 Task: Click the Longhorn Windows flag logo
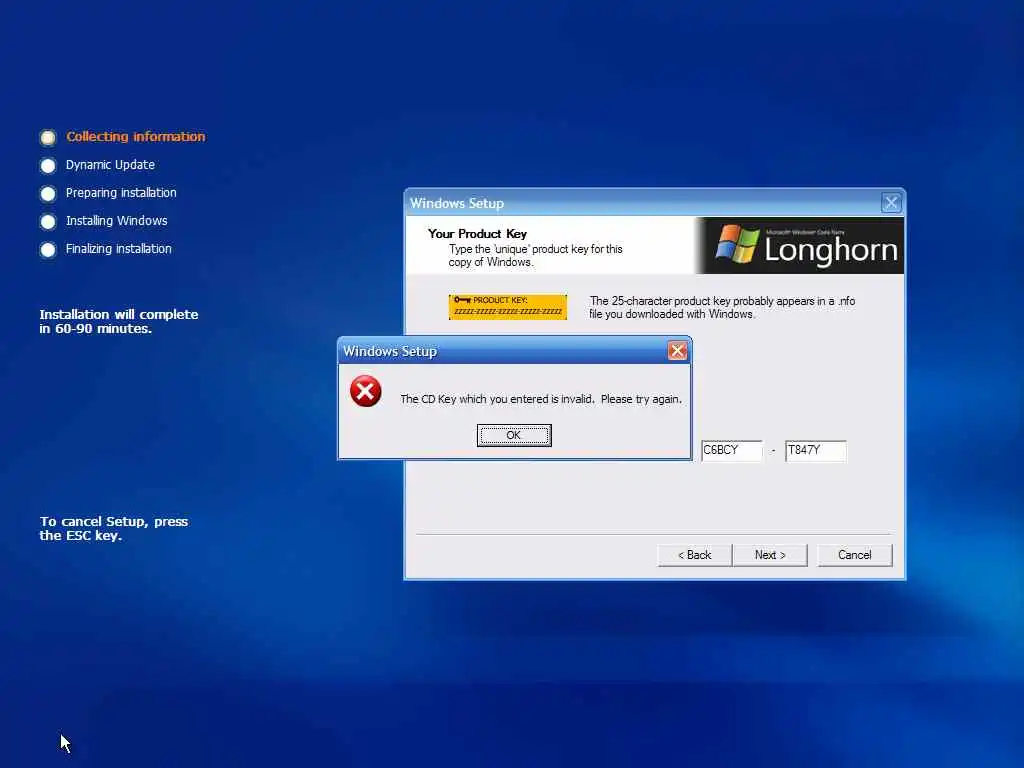click(x=736, y=244)
